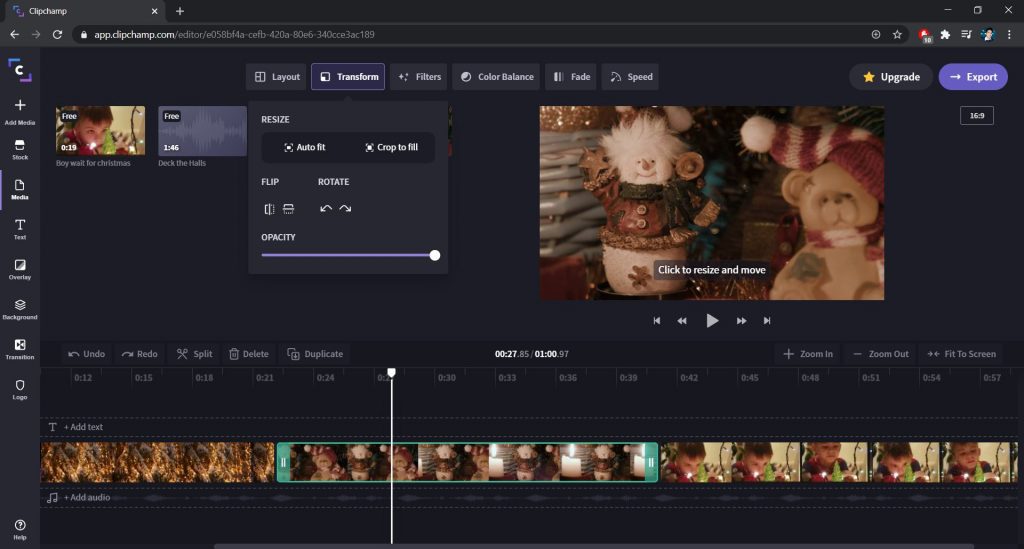Screen dimensions: 1024x549
Task: Select the Media sidebar tab
Action: [20, 189]
